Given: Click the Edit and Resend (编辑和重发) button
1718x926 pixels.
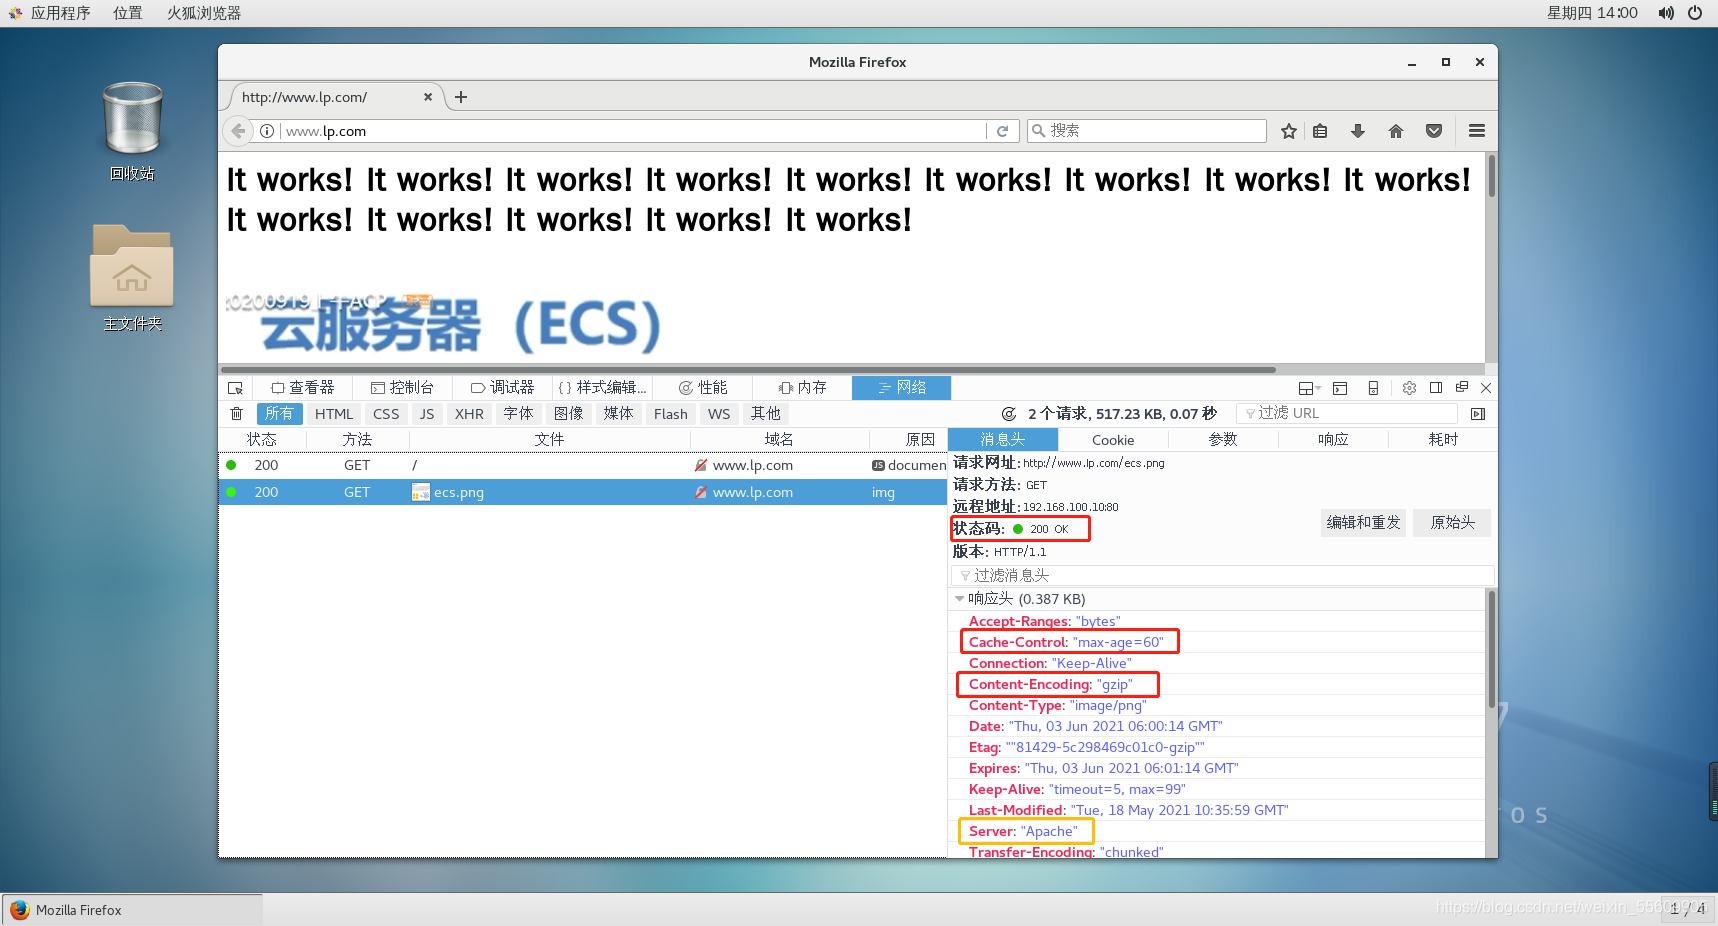Looking at the screenshot, I should click(1364, 523).
